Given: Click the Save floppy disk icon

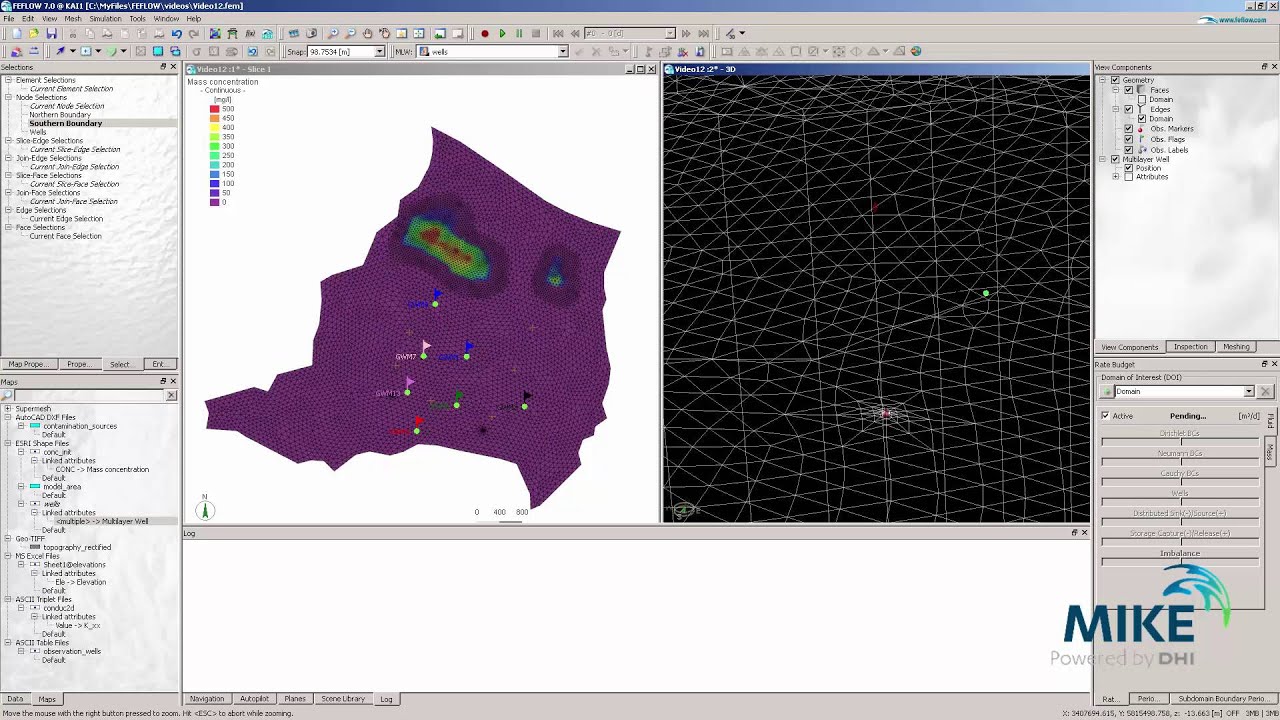Looking at the screenshot, I should pyautogui.click(x=51, y=33).
